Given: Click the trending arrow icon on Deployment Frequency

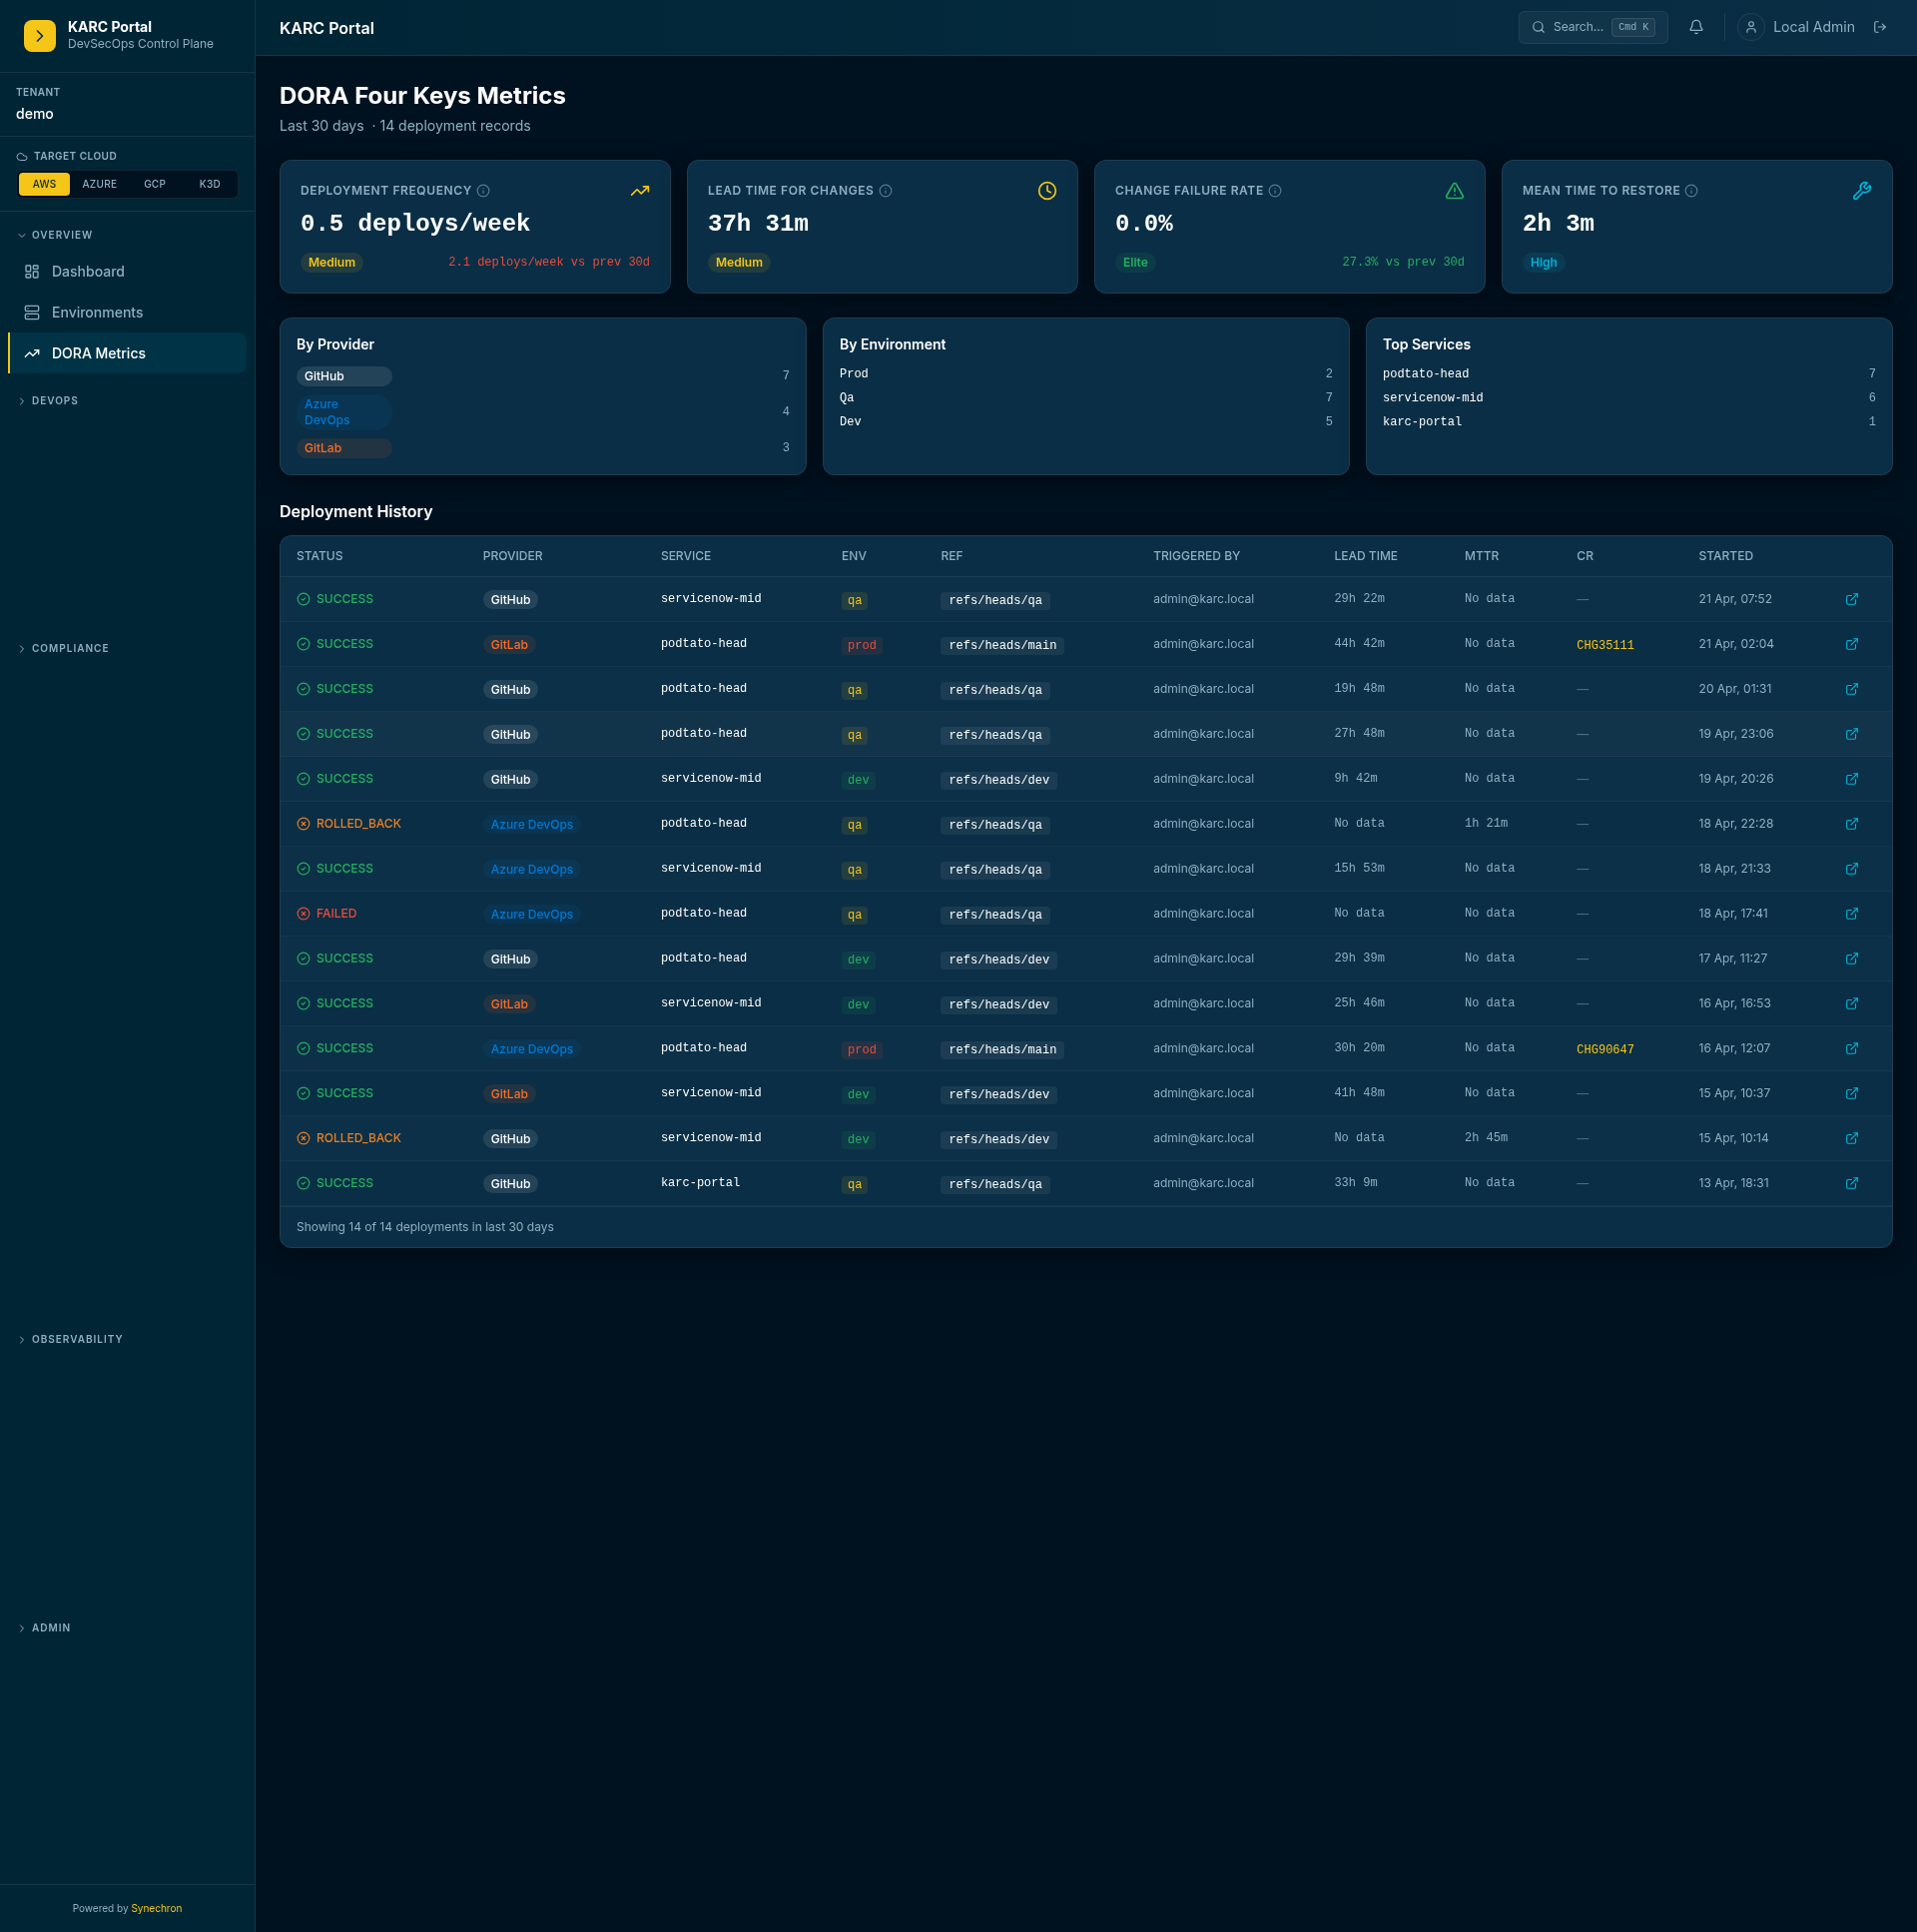Looking at the screenshot, I should 640,191.
